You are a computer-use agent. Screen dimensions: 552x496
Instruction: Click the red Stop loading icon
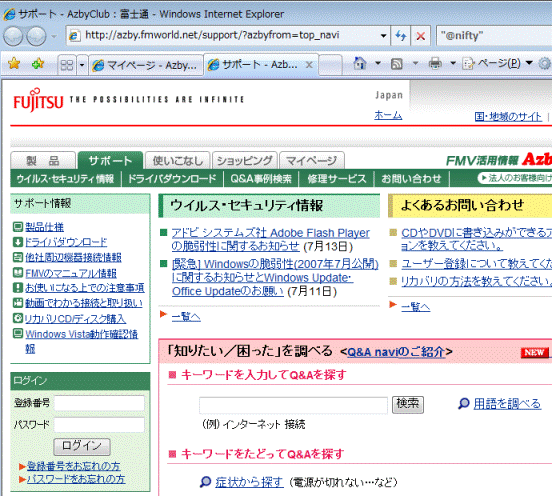[x=420, y=36]
